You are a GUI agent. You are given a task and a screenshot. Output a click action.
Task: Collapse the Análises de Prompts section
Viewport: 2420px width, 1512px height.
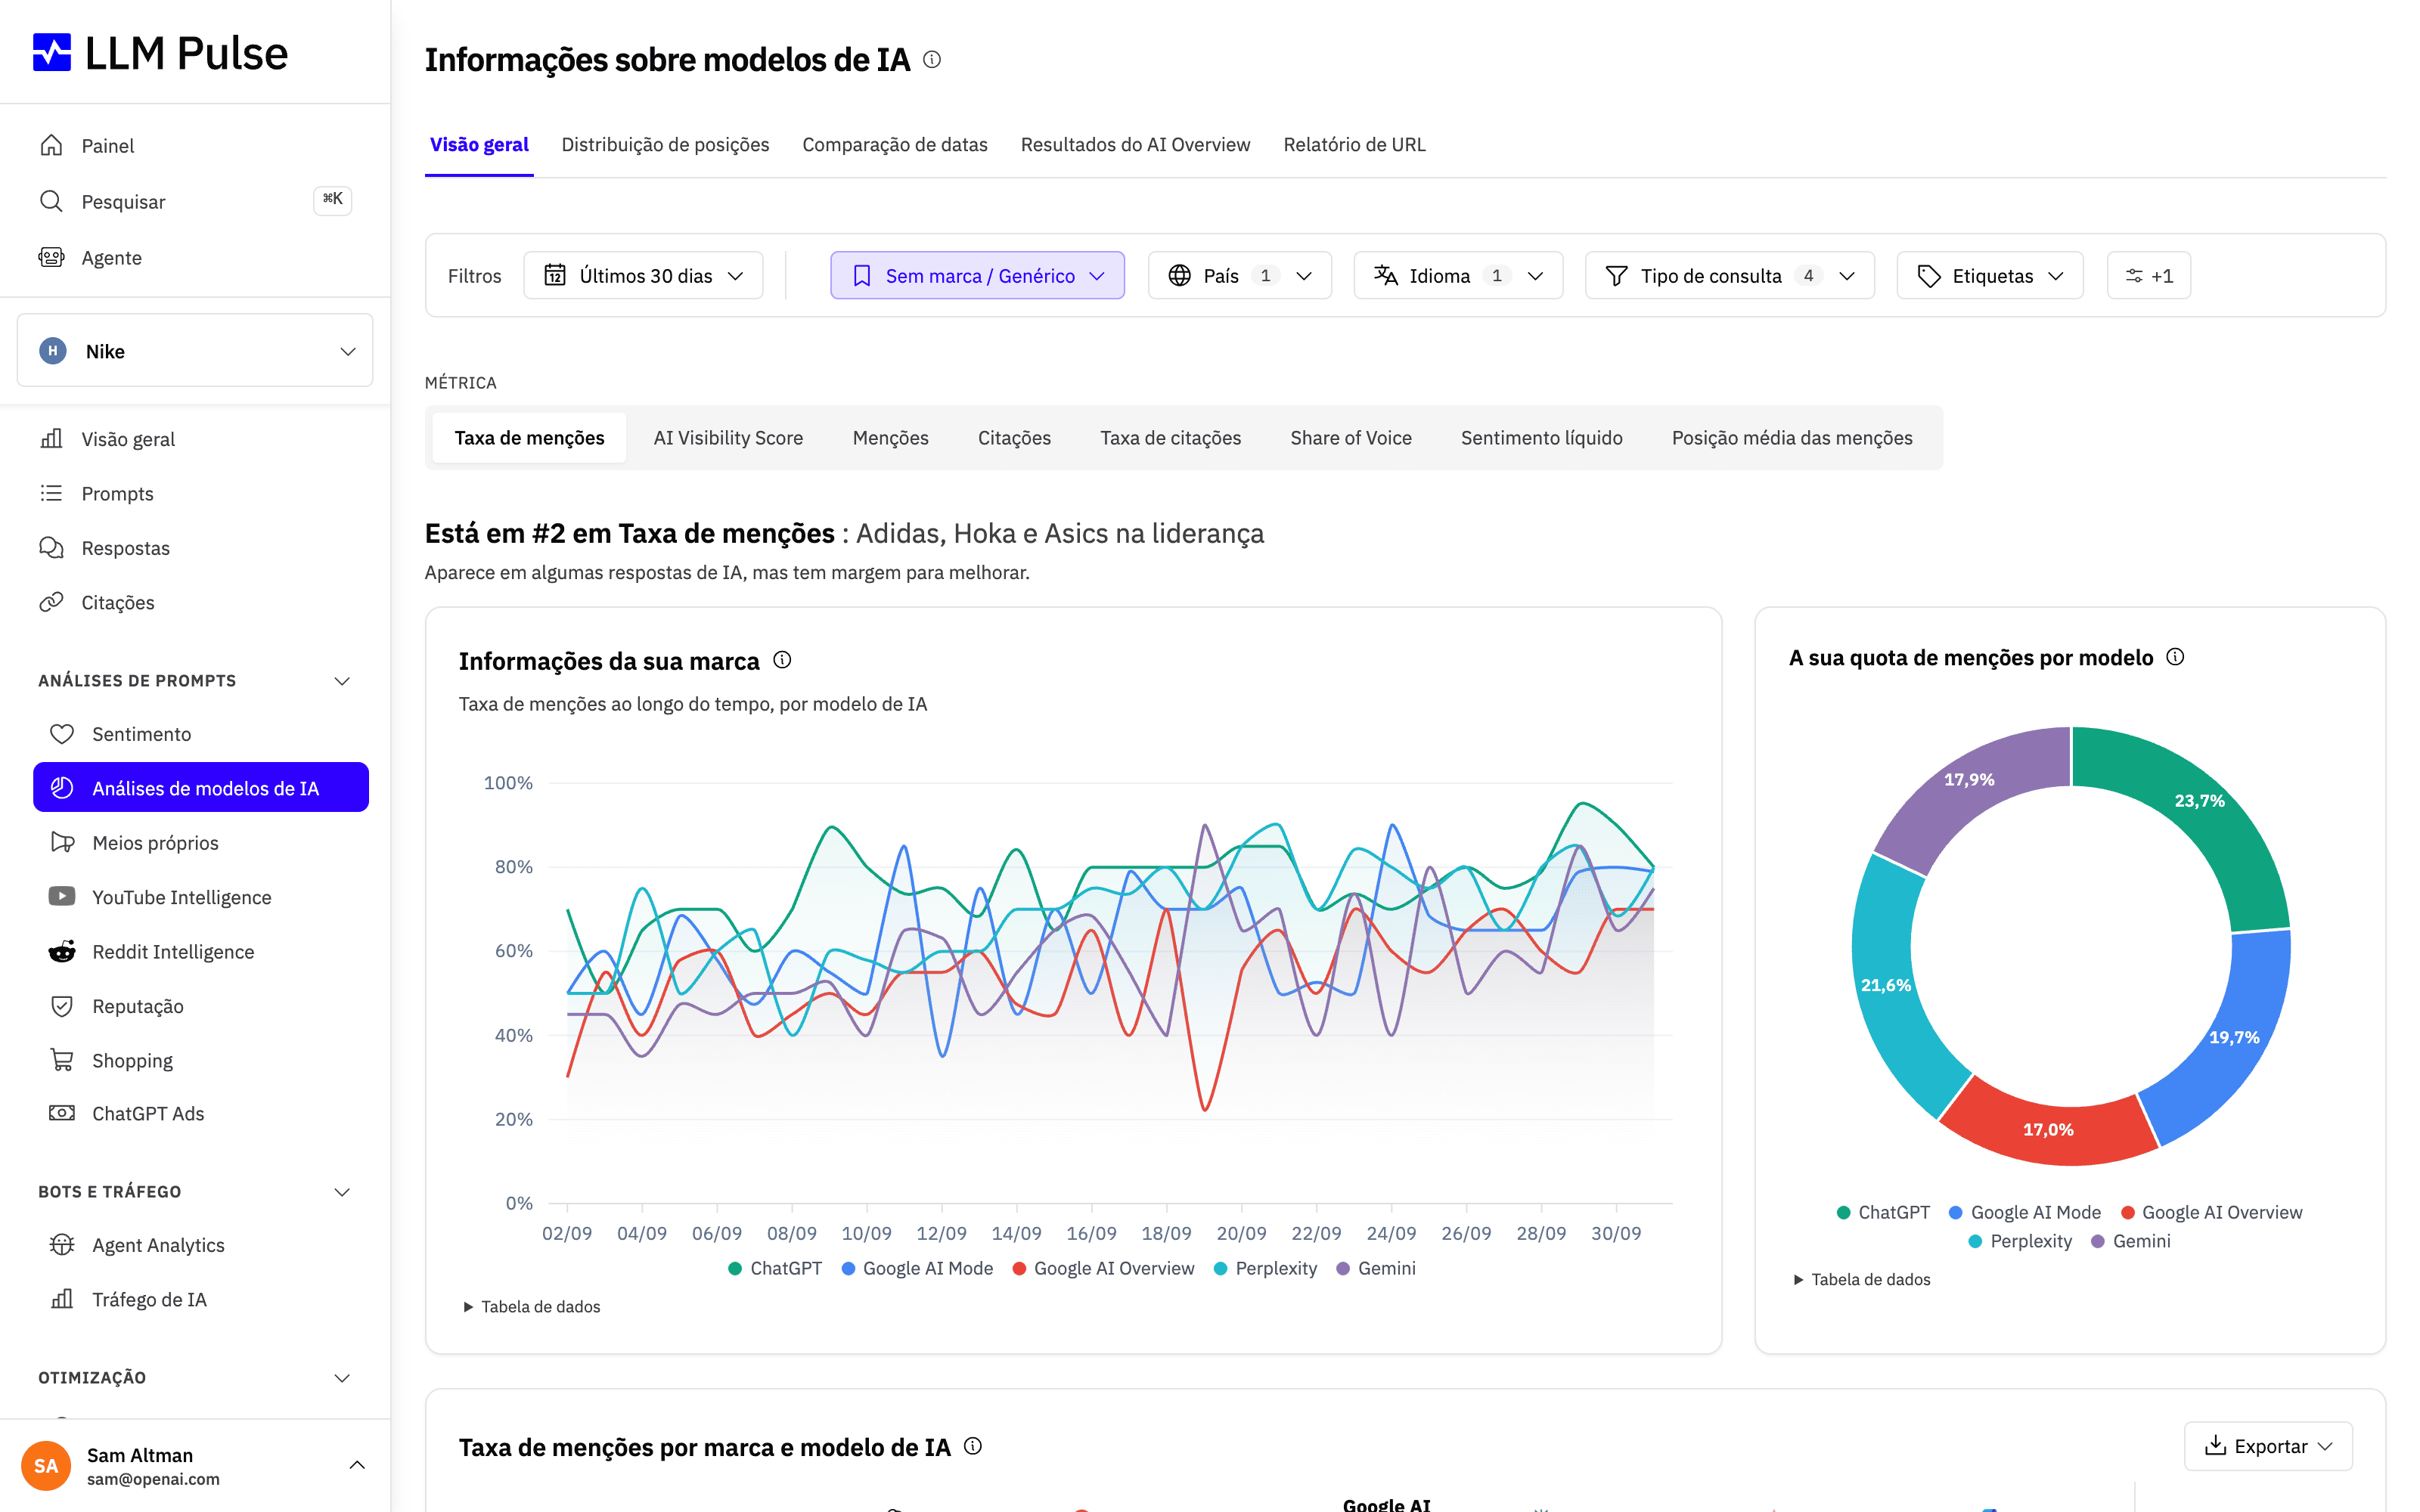(x=195, y=681)
